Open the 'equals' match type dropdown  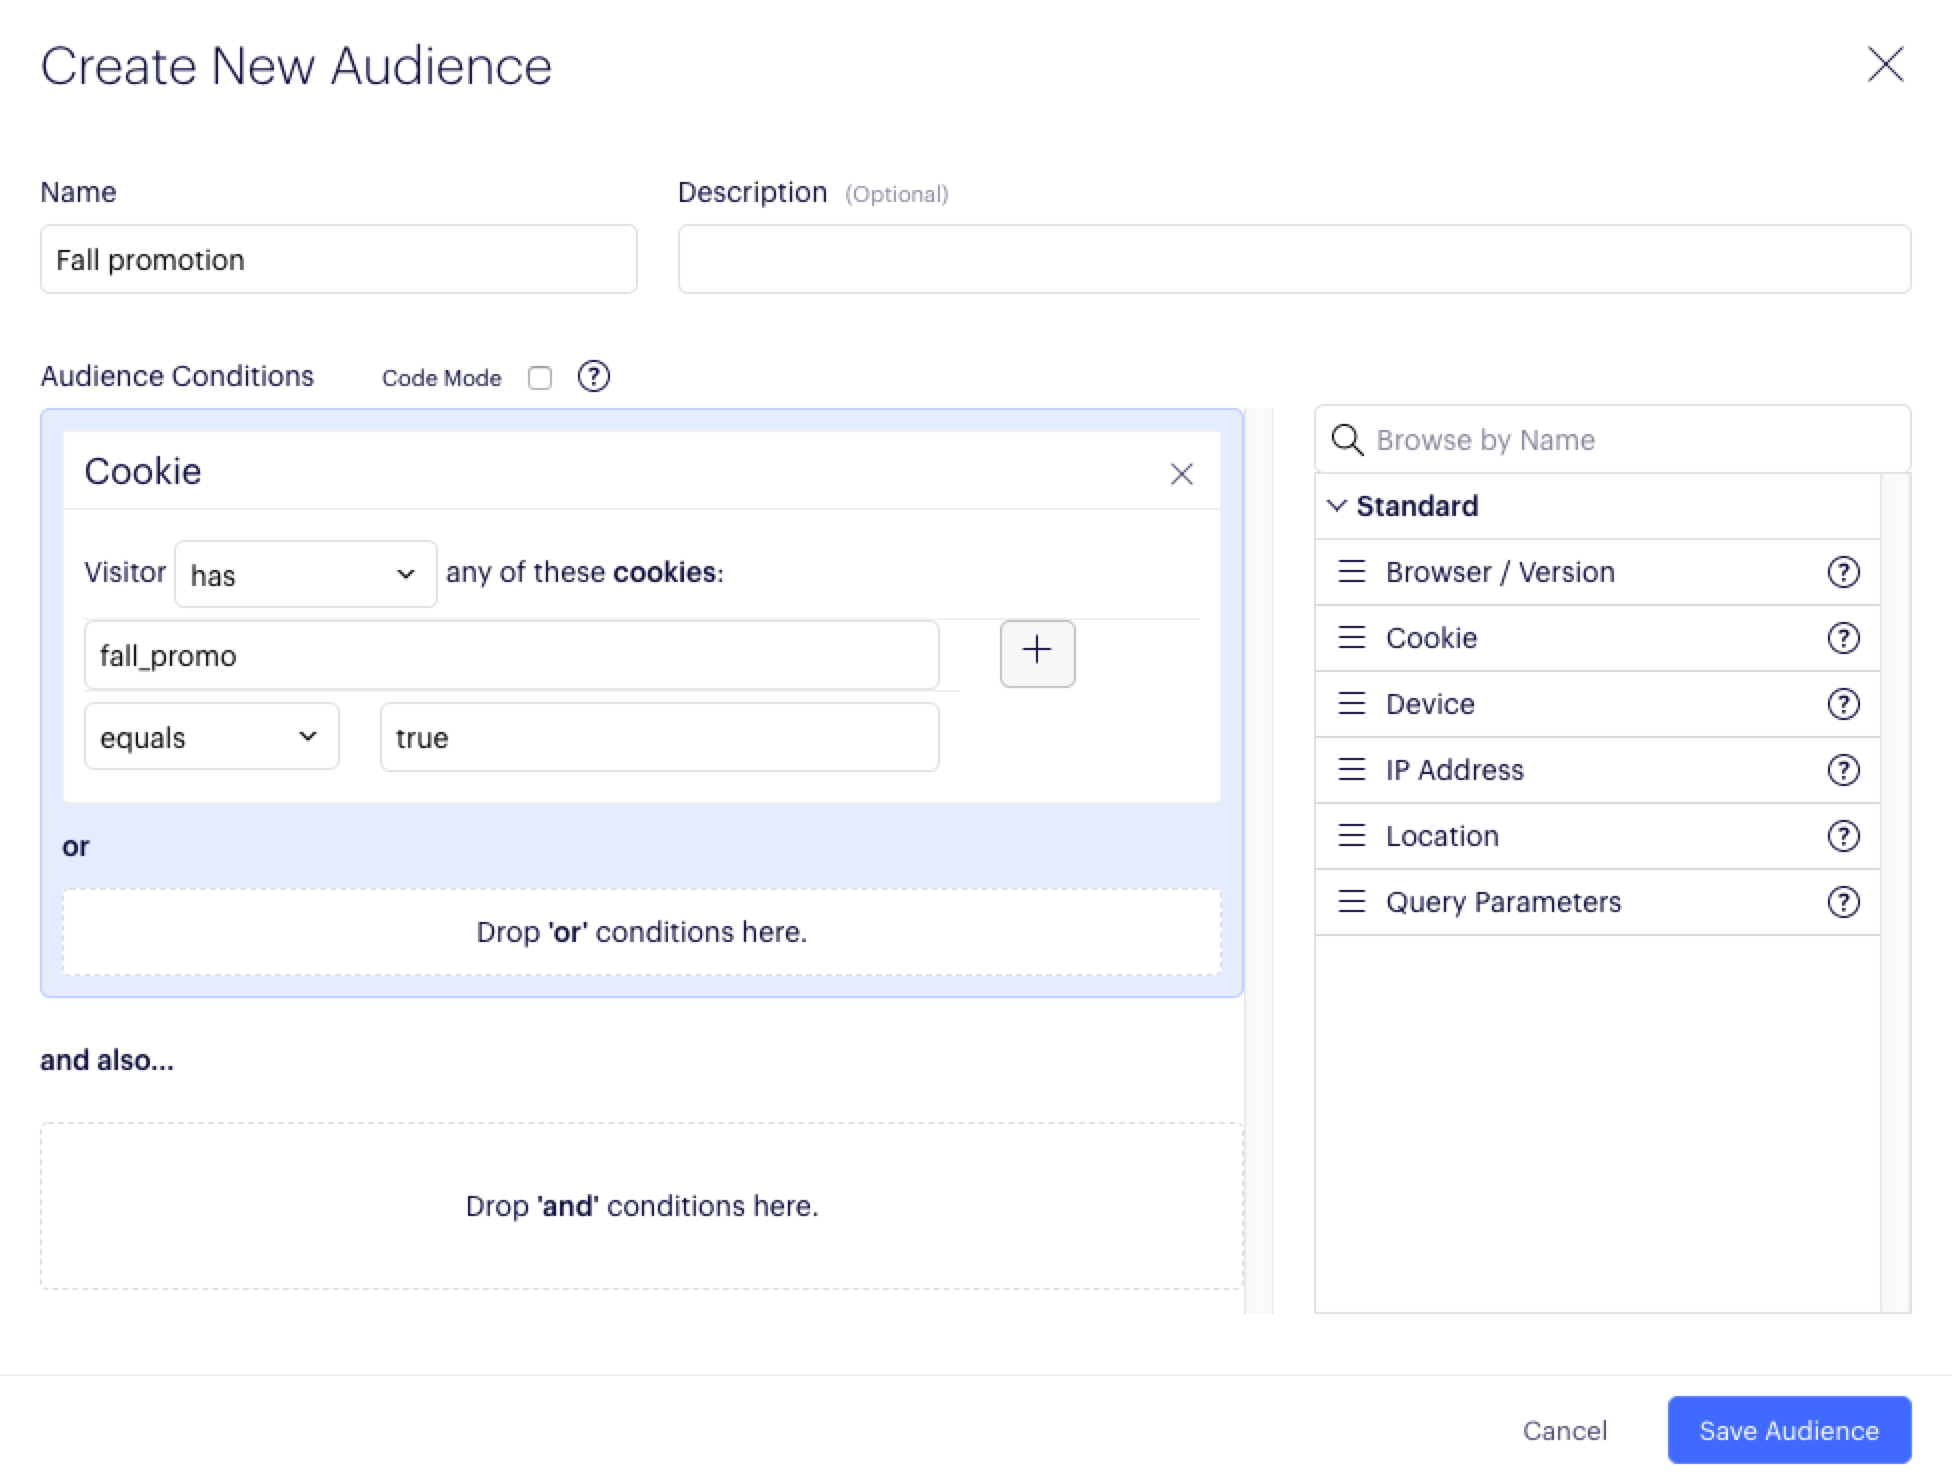[211, 737]
